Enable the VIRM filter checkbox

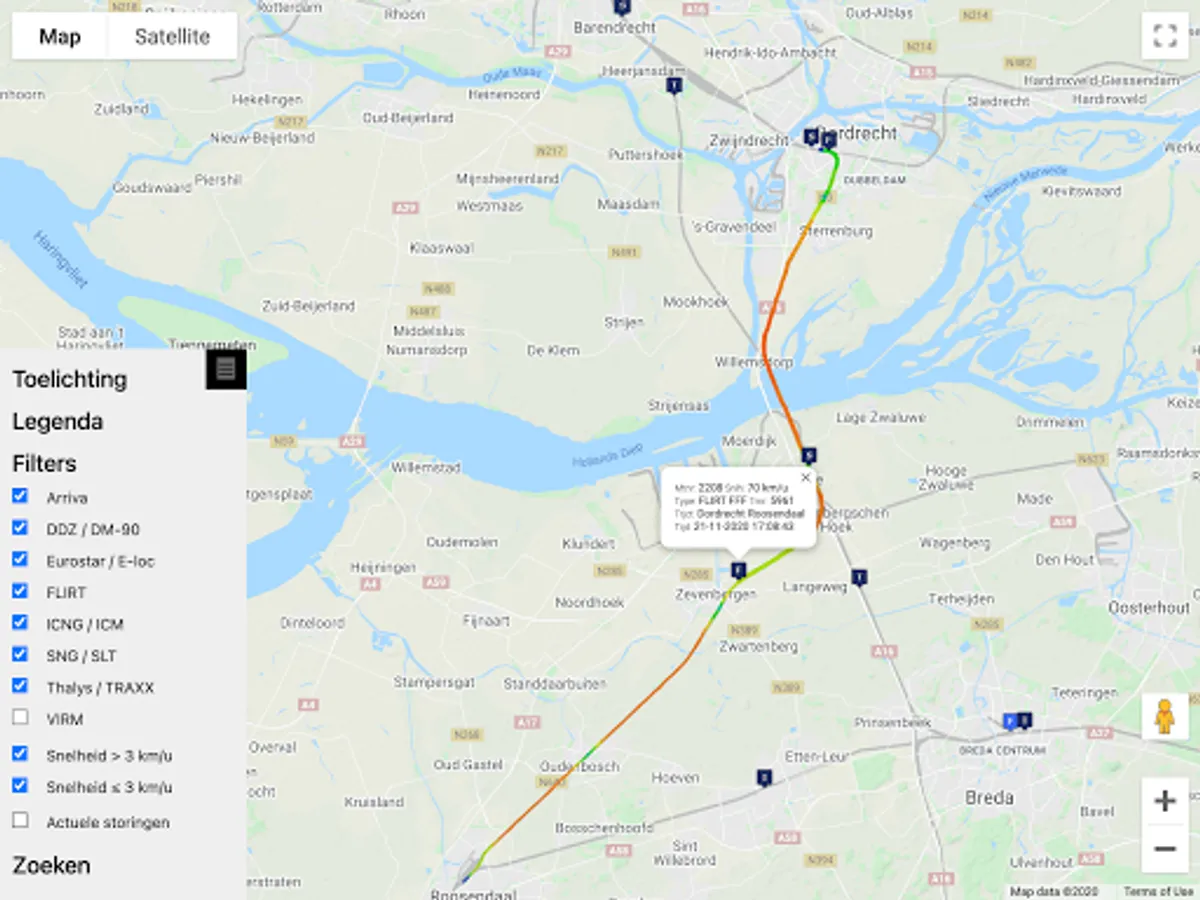click(20, 717)
